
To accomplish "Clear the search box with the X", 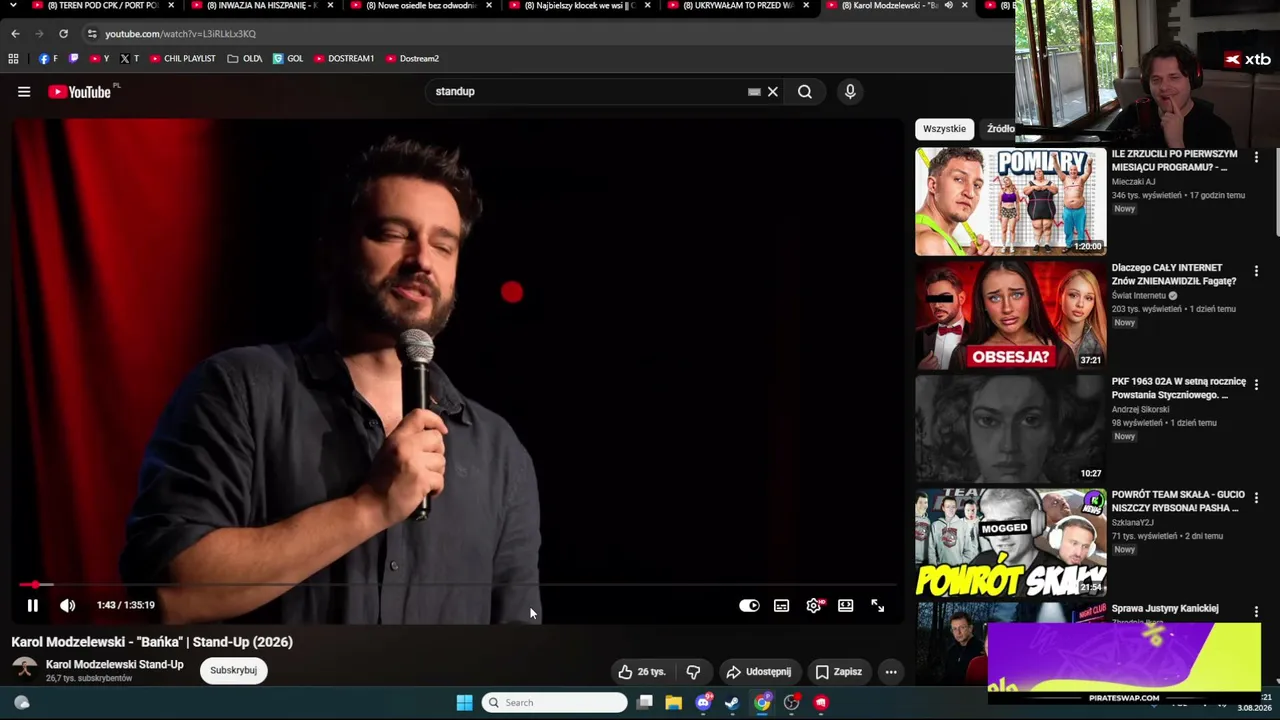I will [772, 92].
